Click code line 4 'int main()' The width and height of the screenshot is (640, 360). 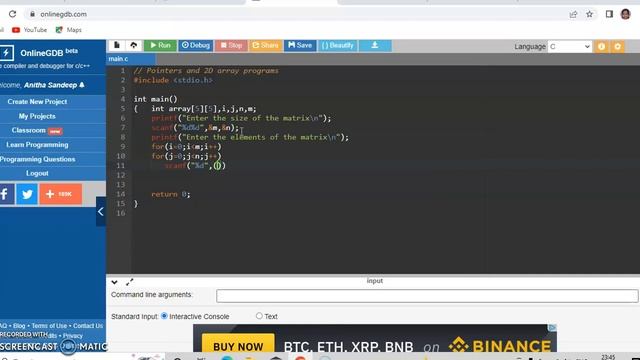tap(156, 99)
